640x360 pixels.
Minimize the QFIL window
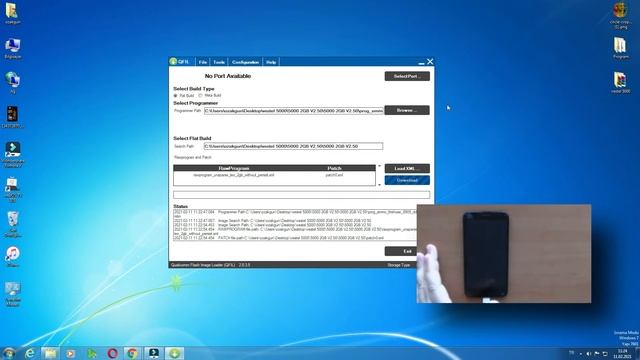click(421, 62)
